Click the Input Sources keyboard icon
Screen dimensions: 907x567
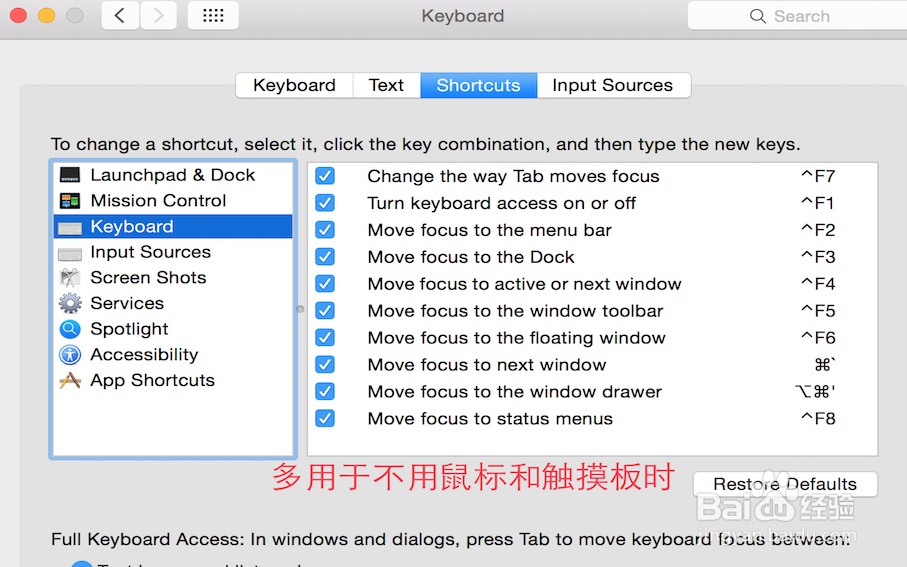[x=70, y=253]
